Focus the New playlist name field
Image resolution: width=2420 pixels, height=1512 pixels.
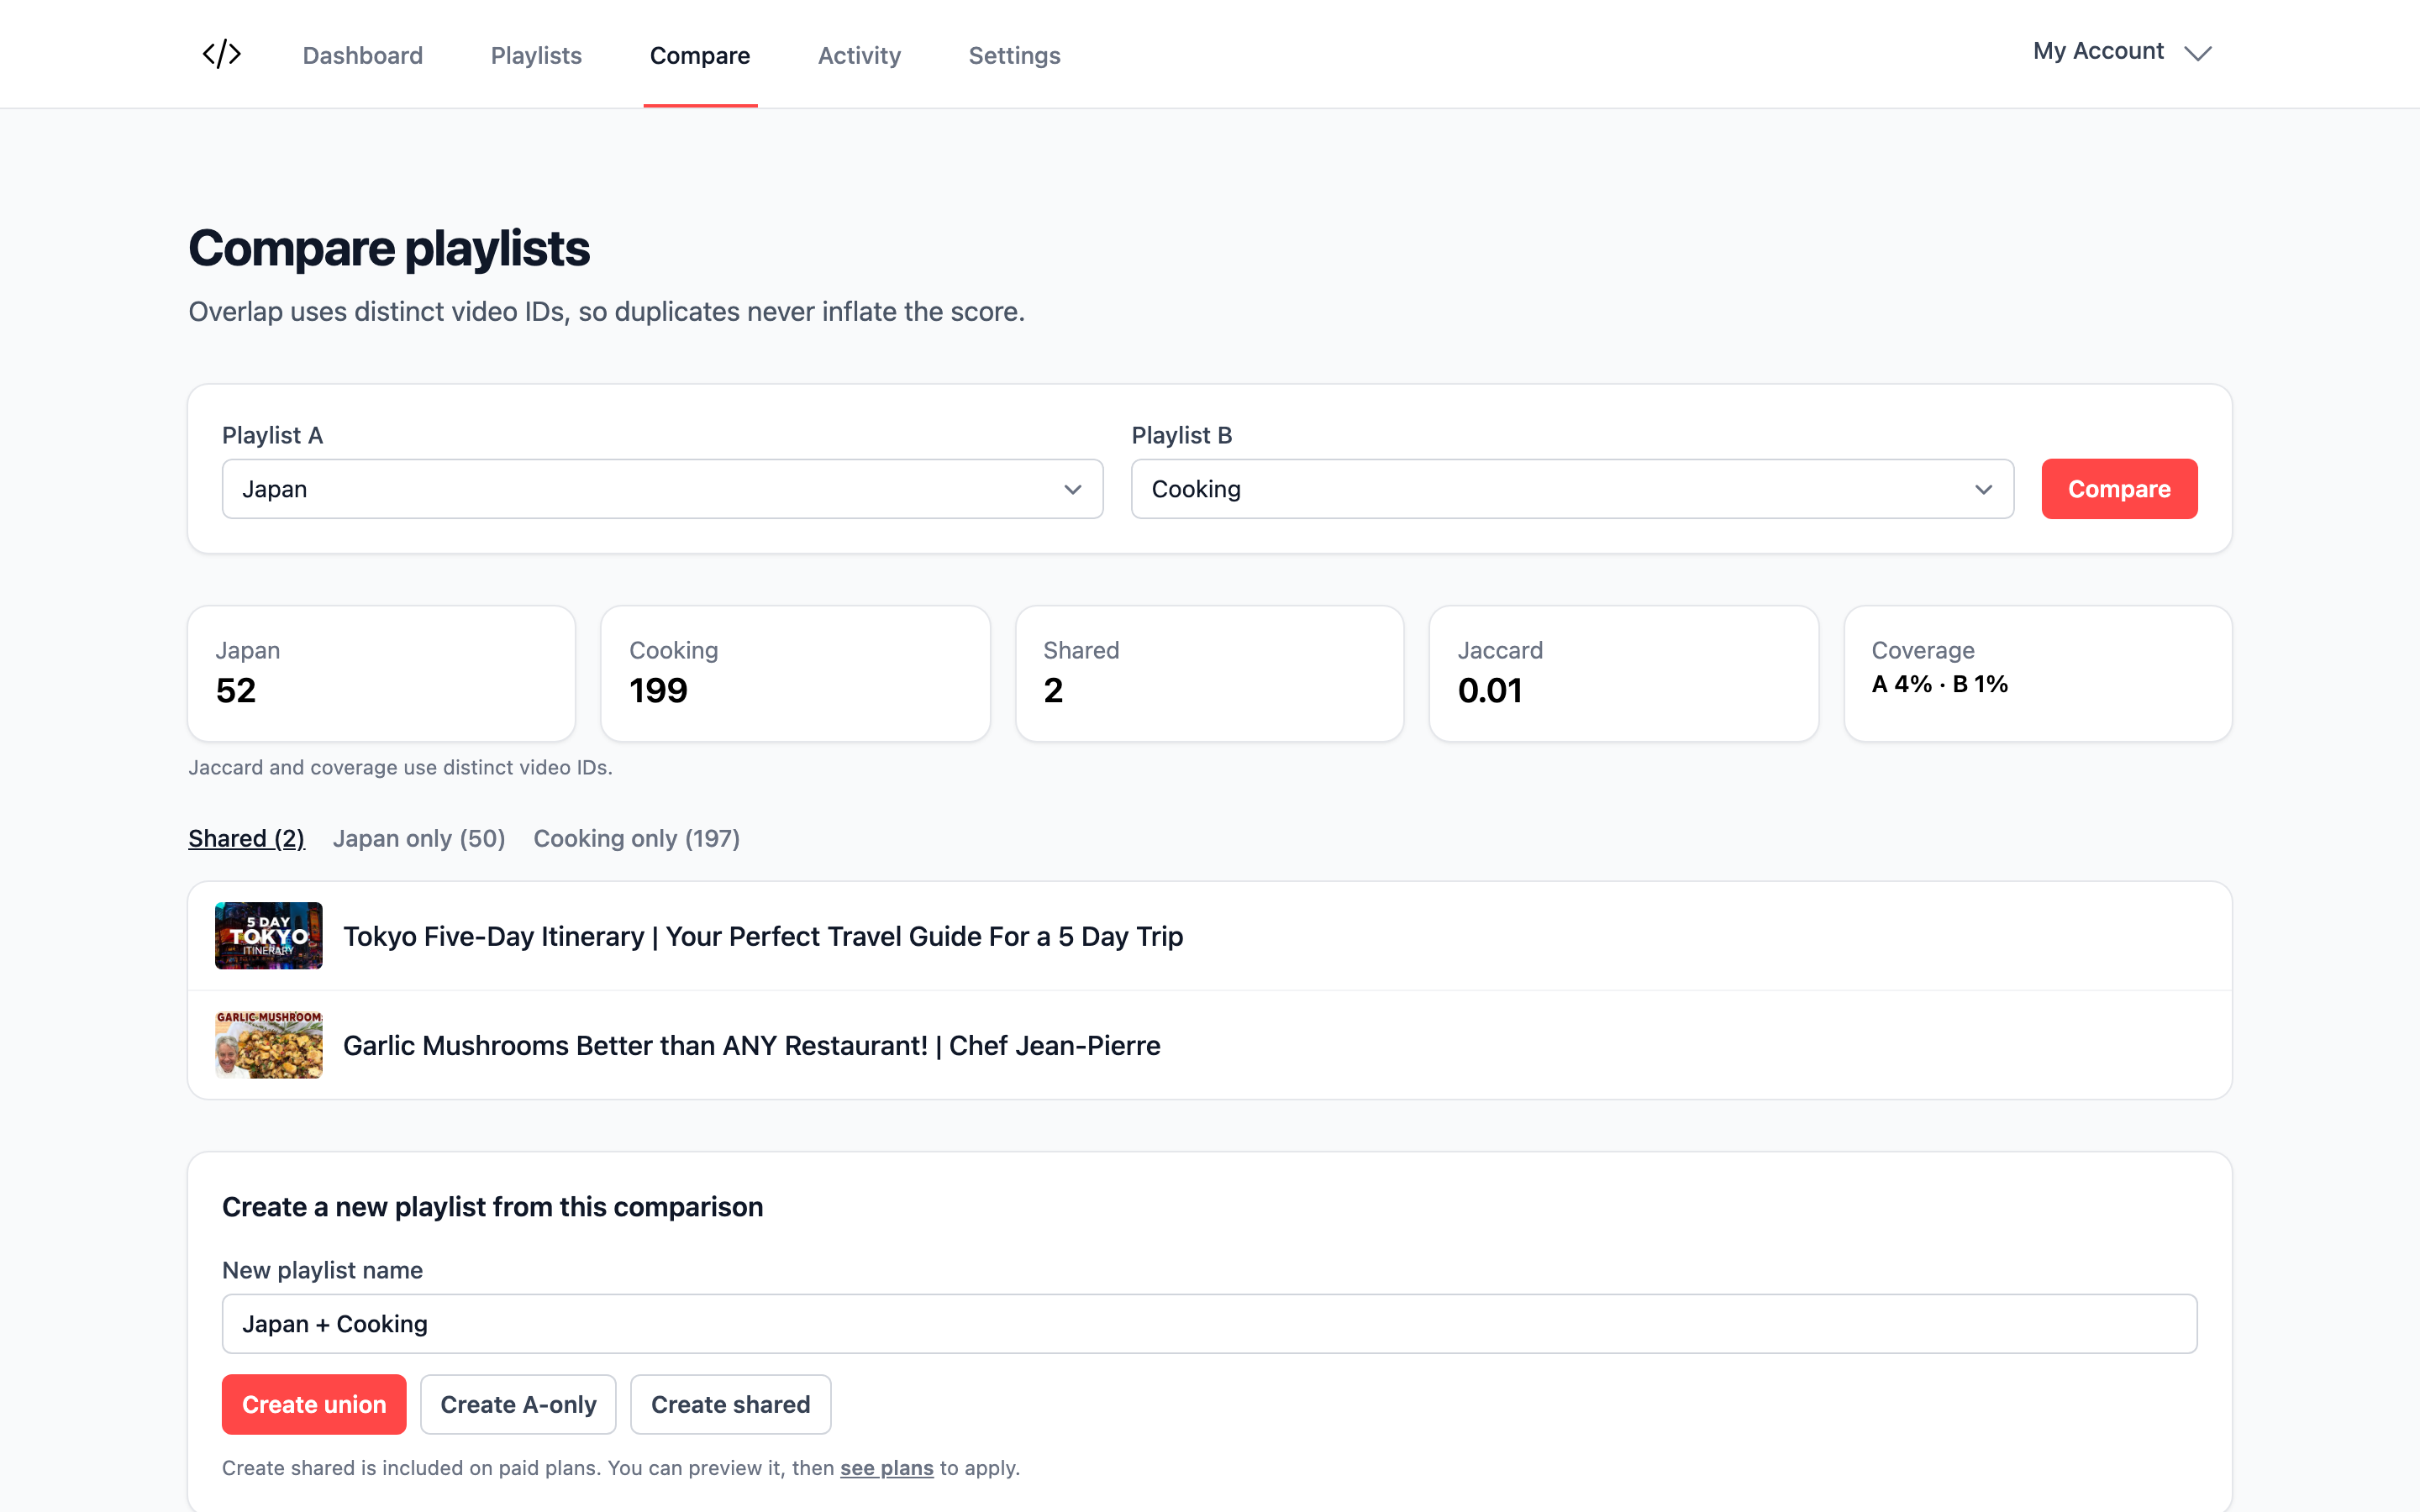(x=1209, y=1324)
